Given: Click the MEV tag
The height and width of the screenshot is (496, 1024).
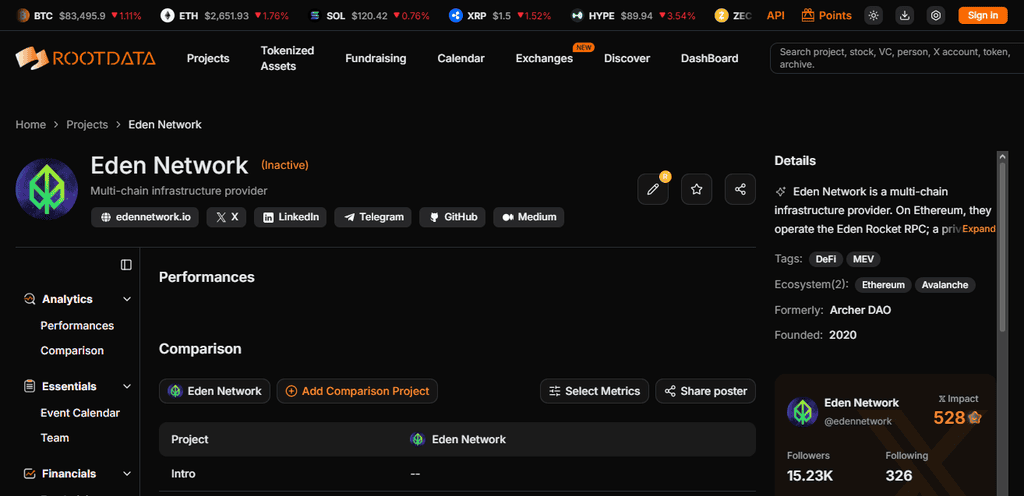Looking at the screenshot, I should (863, 259).
